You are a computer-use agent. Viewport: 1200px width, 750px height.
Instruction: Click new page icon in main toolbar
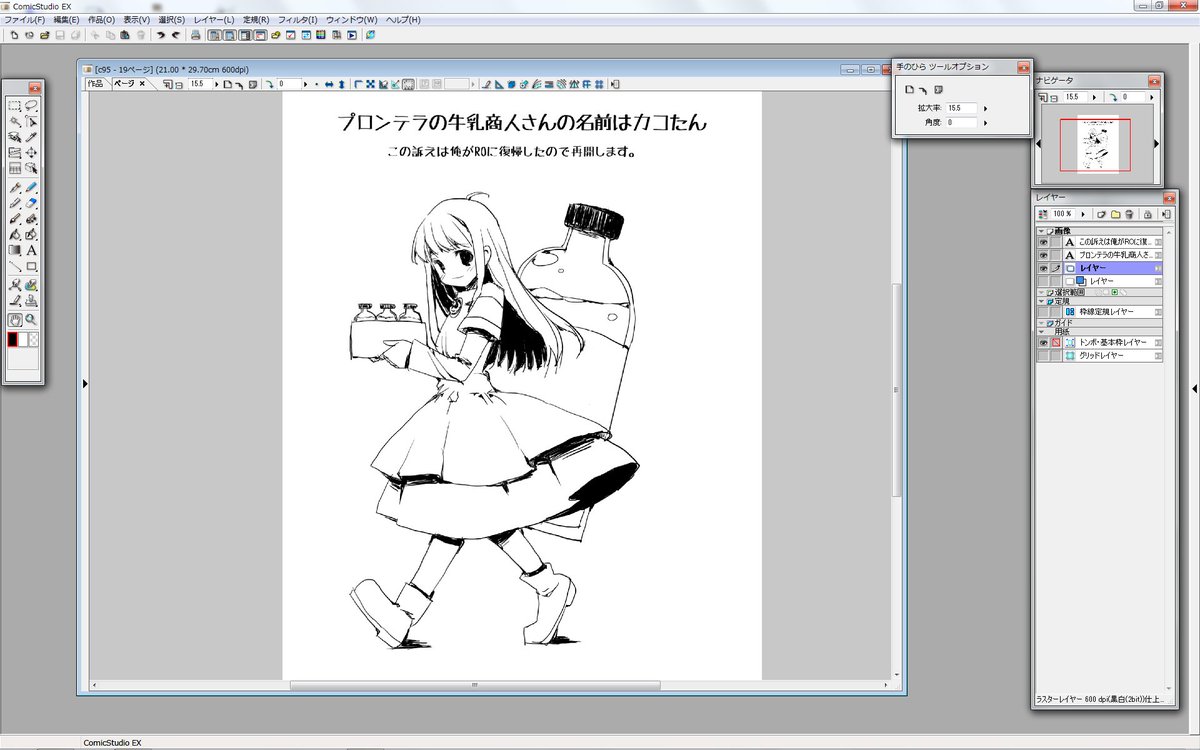pyautogui.click(x=14, y=35)
